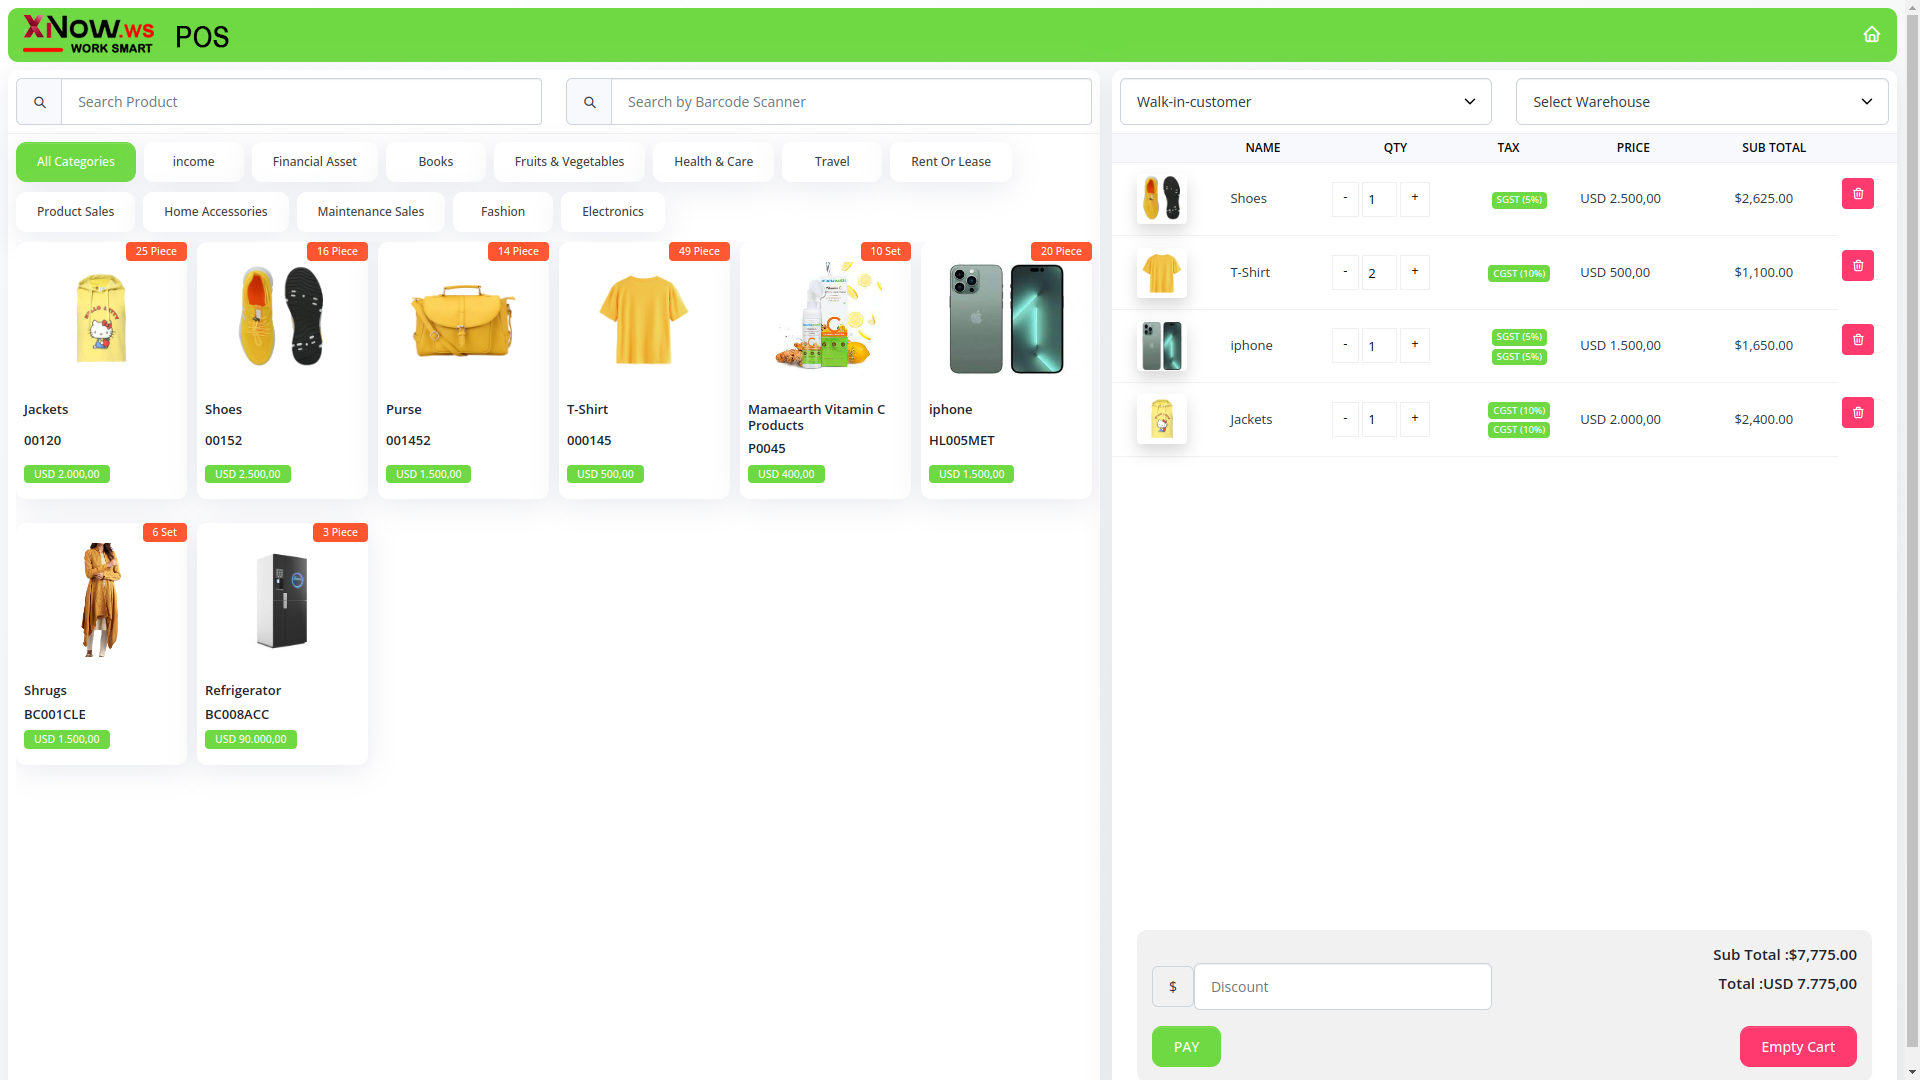This screenshot has height=1080, width=1920.
Task: Click the barcode scanner search icon
Action: click(x=589, y=102)
